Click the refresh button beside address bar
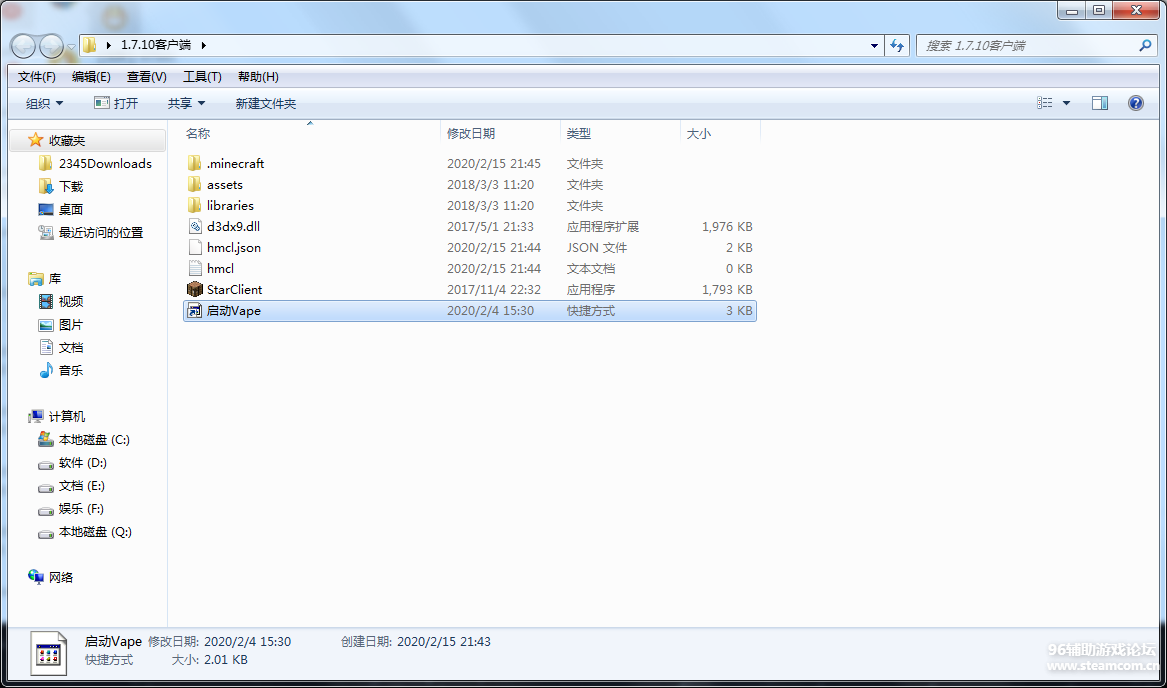 pos(897,46)
